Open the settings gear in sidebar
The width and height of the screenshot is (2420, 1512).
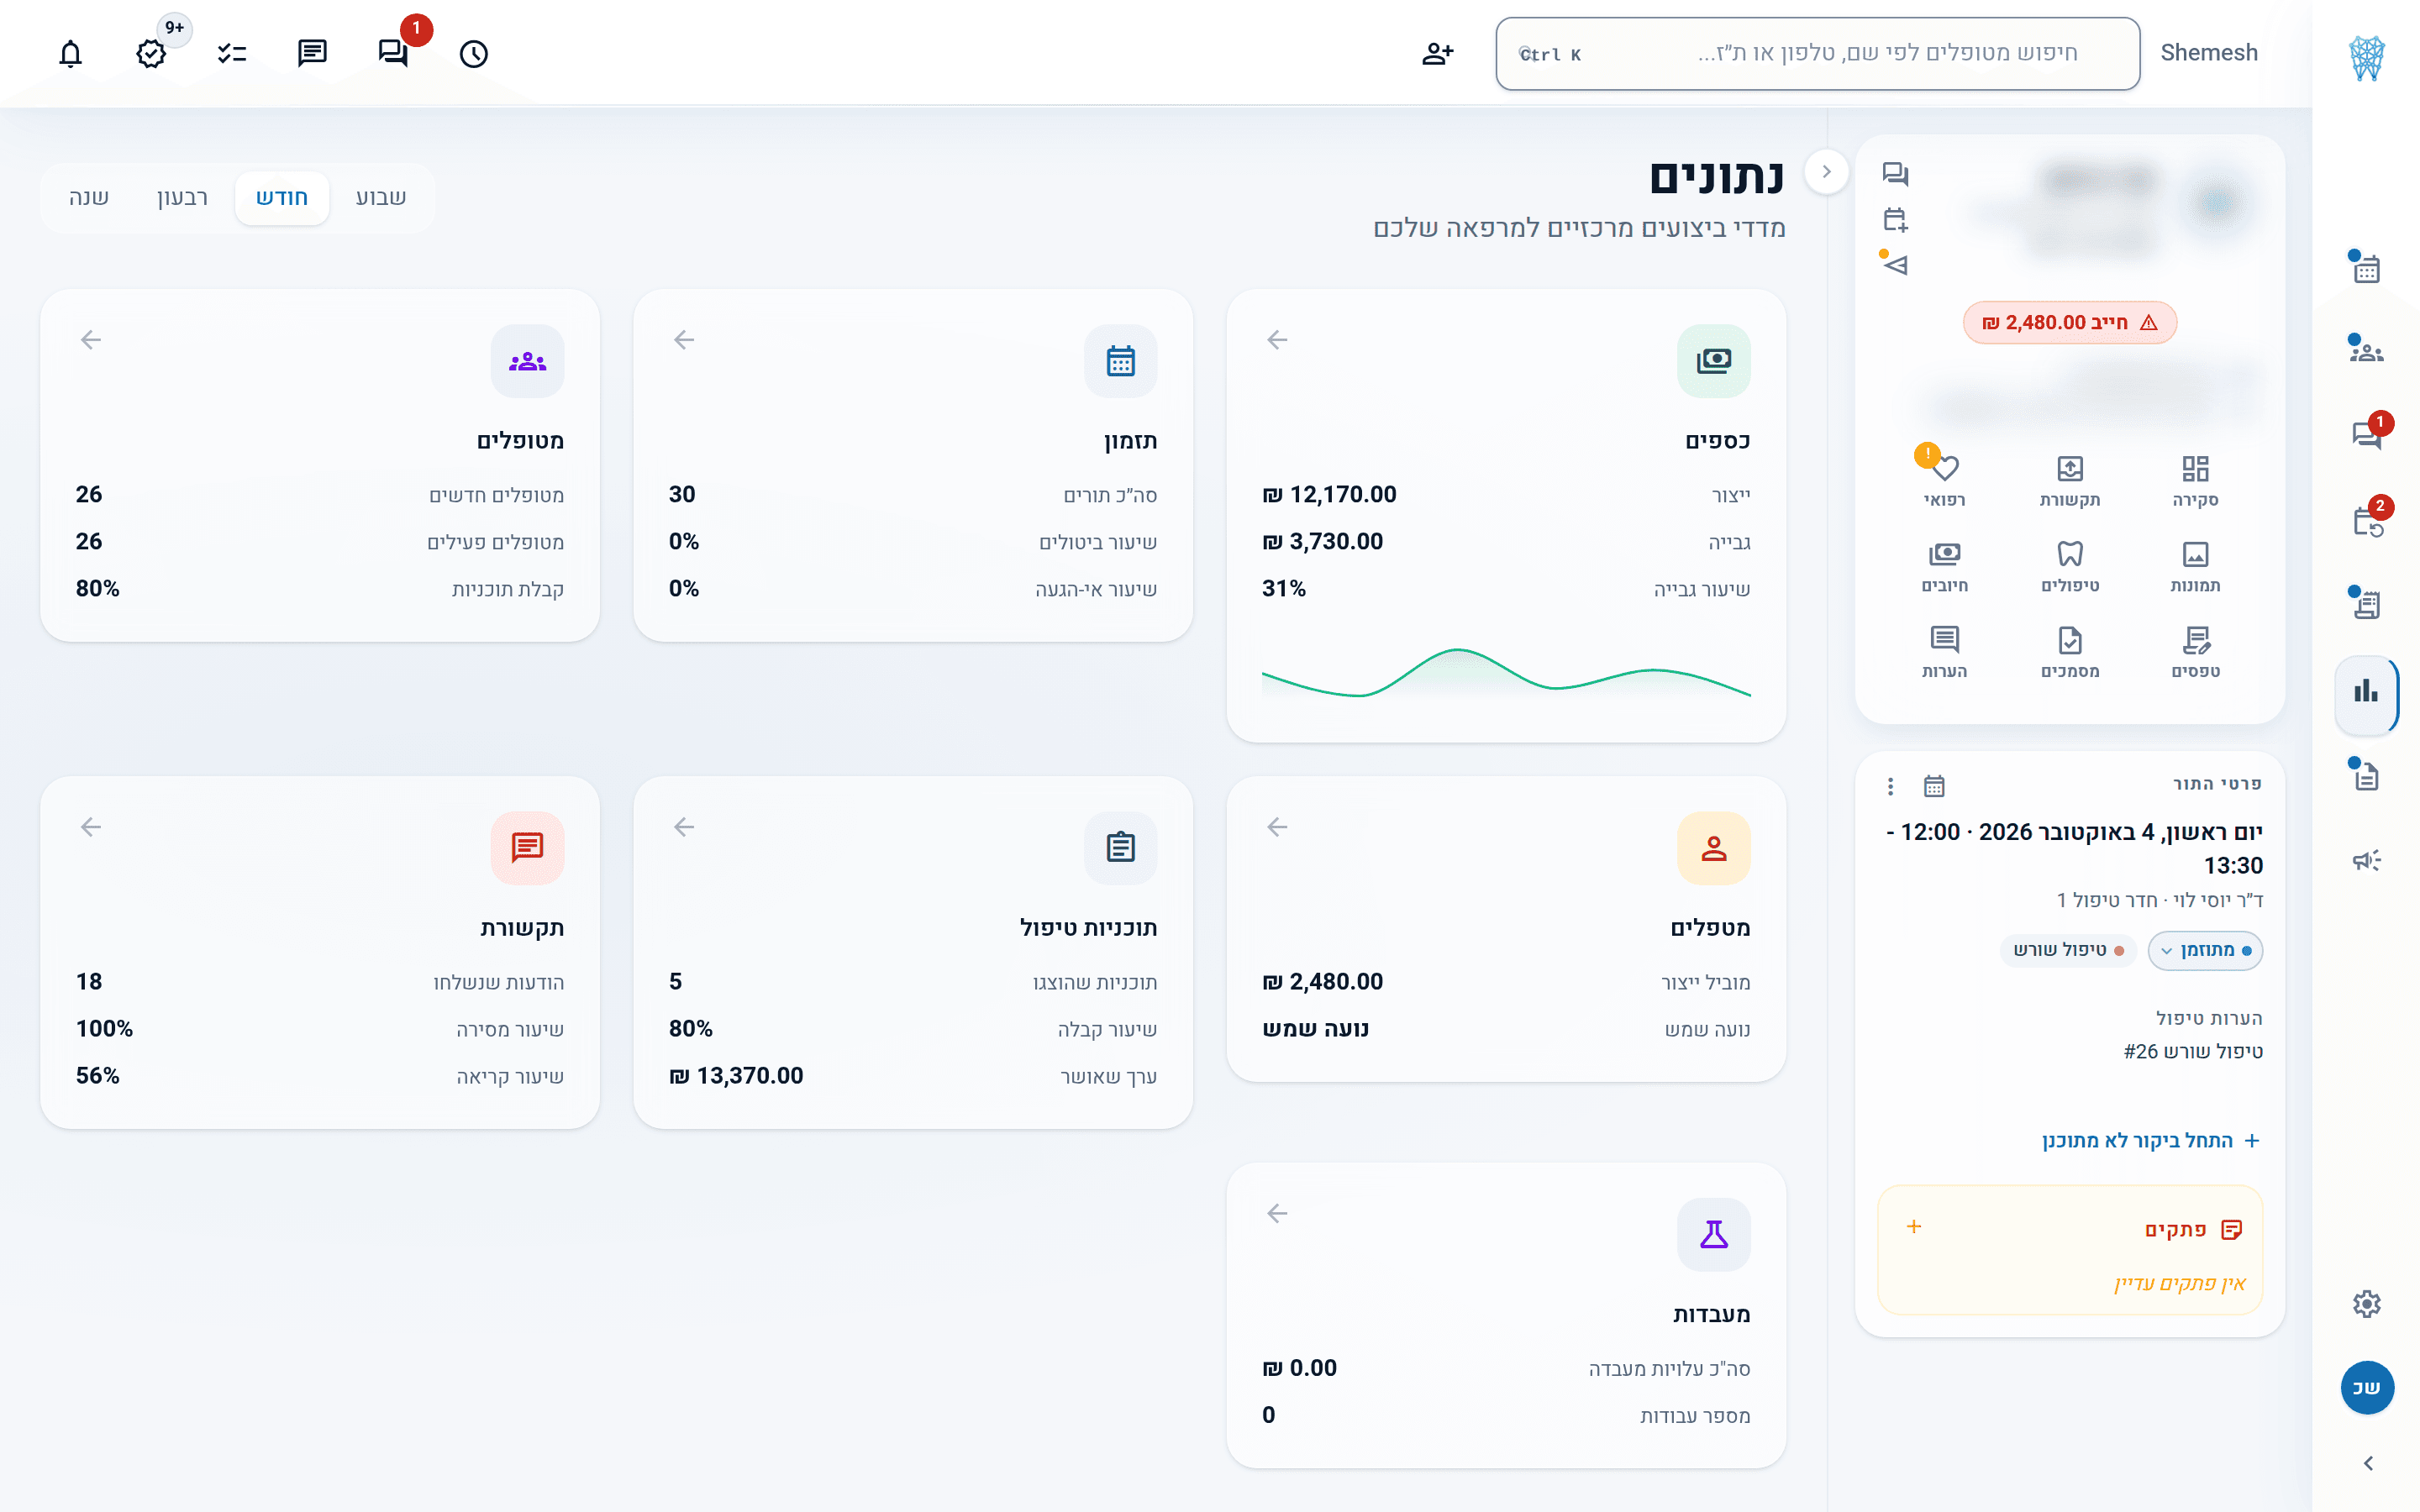coord(2366,1304)
